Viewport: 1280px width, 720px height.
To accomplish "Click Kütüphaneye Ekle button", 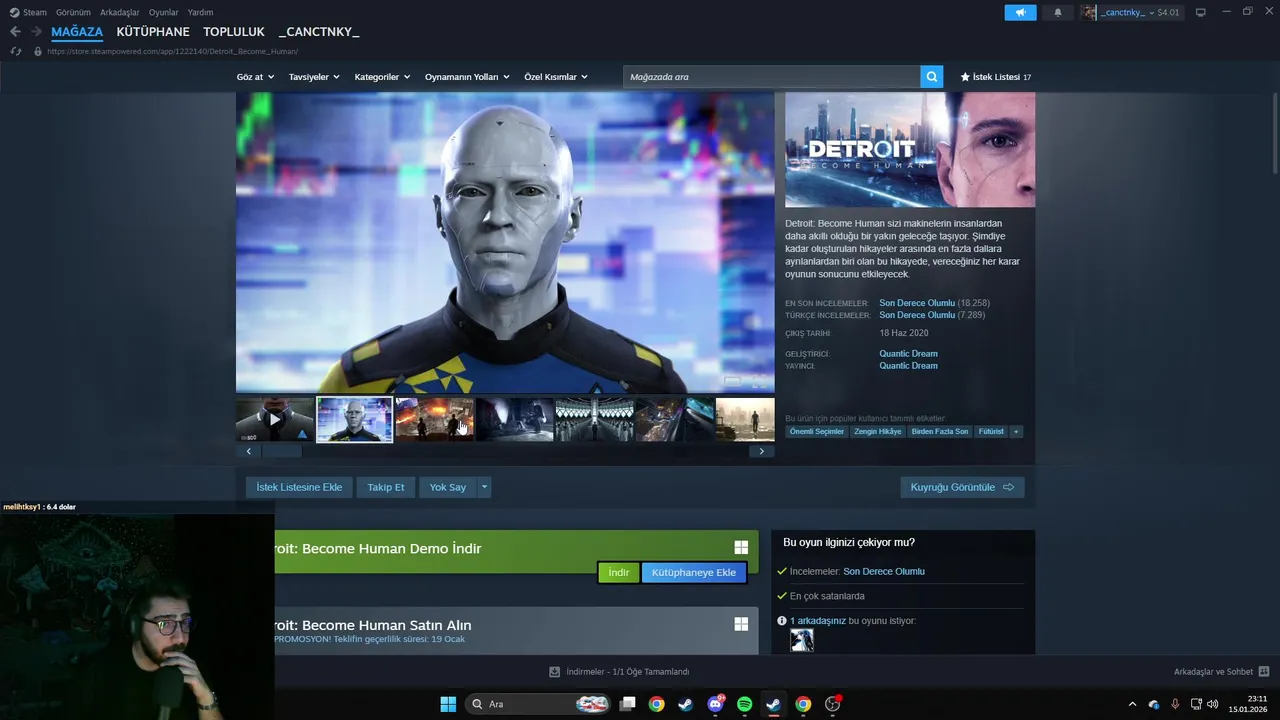I will [694, 572].
